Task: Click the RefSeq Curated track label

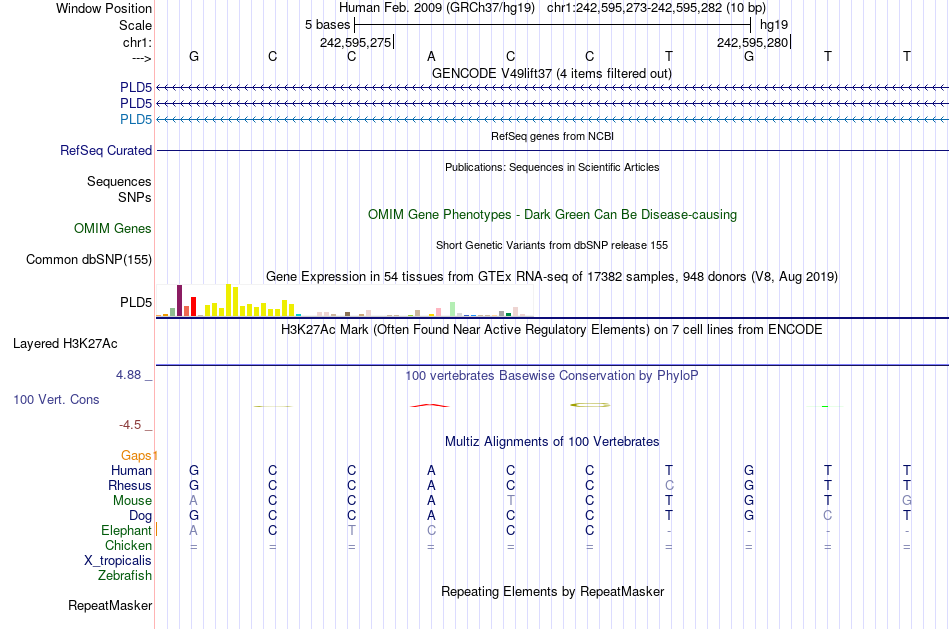Action: tap(106, 150)
